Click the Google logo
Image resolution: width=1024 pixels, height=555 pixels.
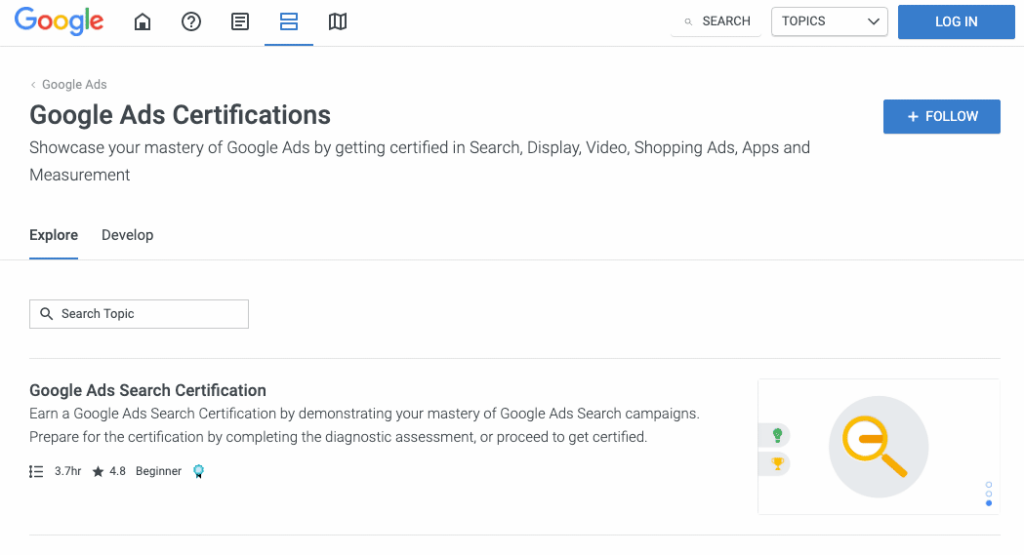click(x=59, y=21)
